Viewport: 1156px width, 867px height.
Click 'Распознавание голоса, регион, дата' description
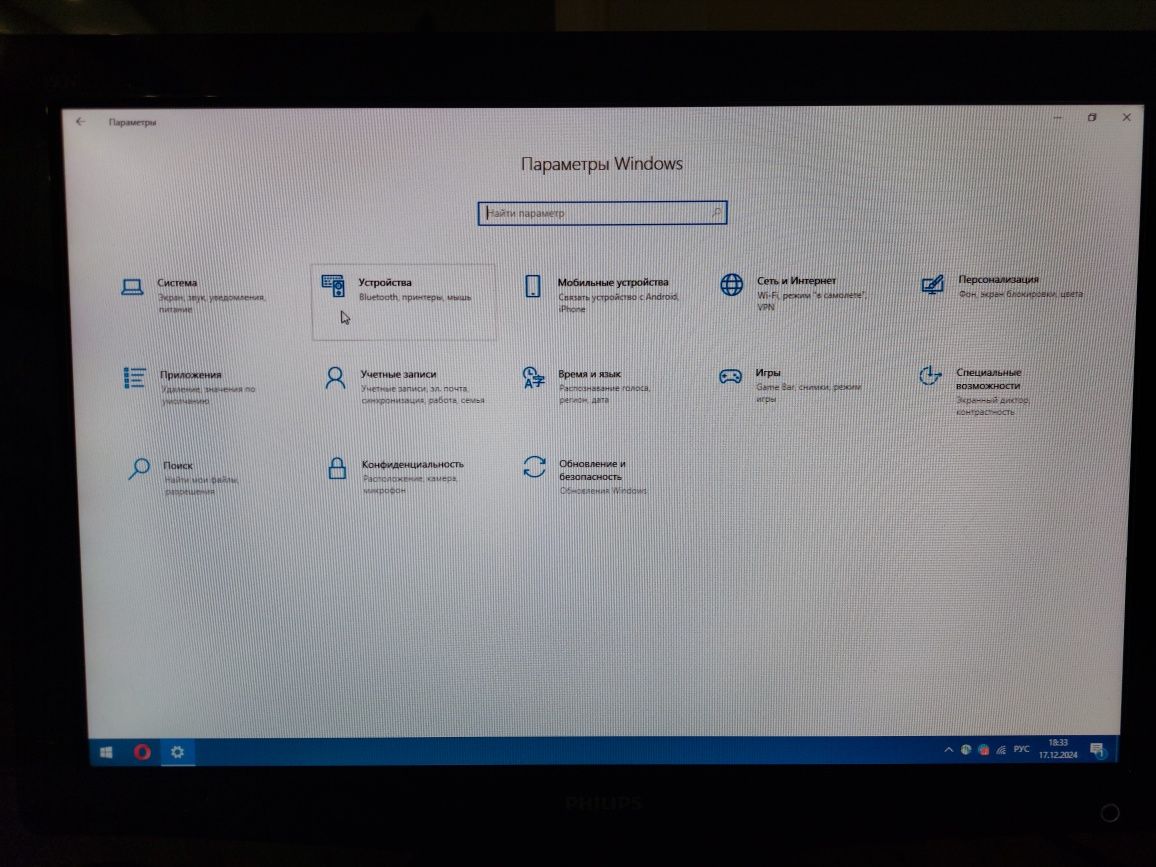pyautogui.click(x=605, y=394)
